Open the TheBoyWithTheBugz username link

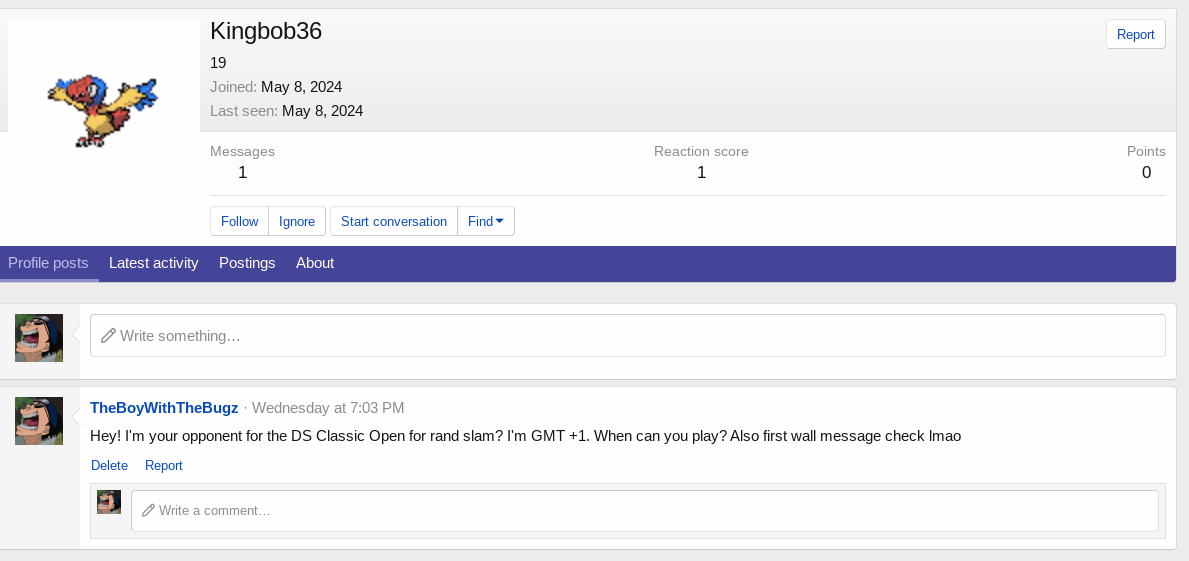(164, 408)
